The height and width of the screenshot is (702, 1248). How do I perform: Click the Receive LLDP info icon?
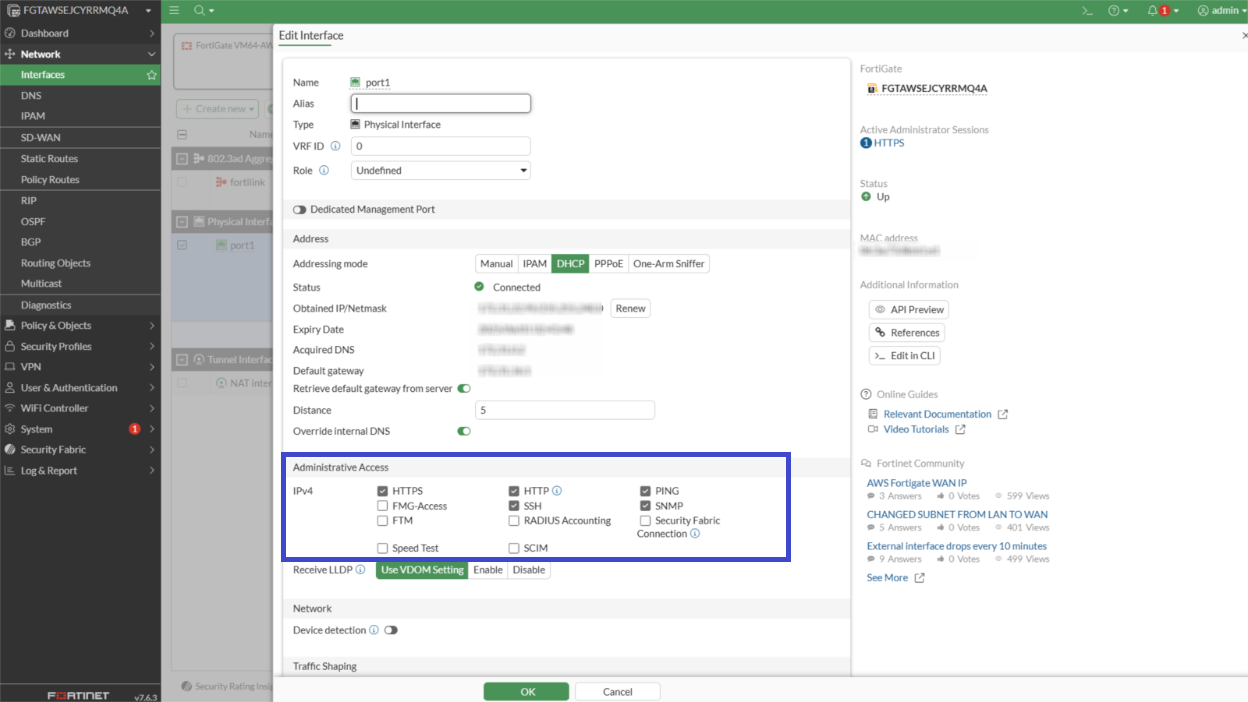360,570
